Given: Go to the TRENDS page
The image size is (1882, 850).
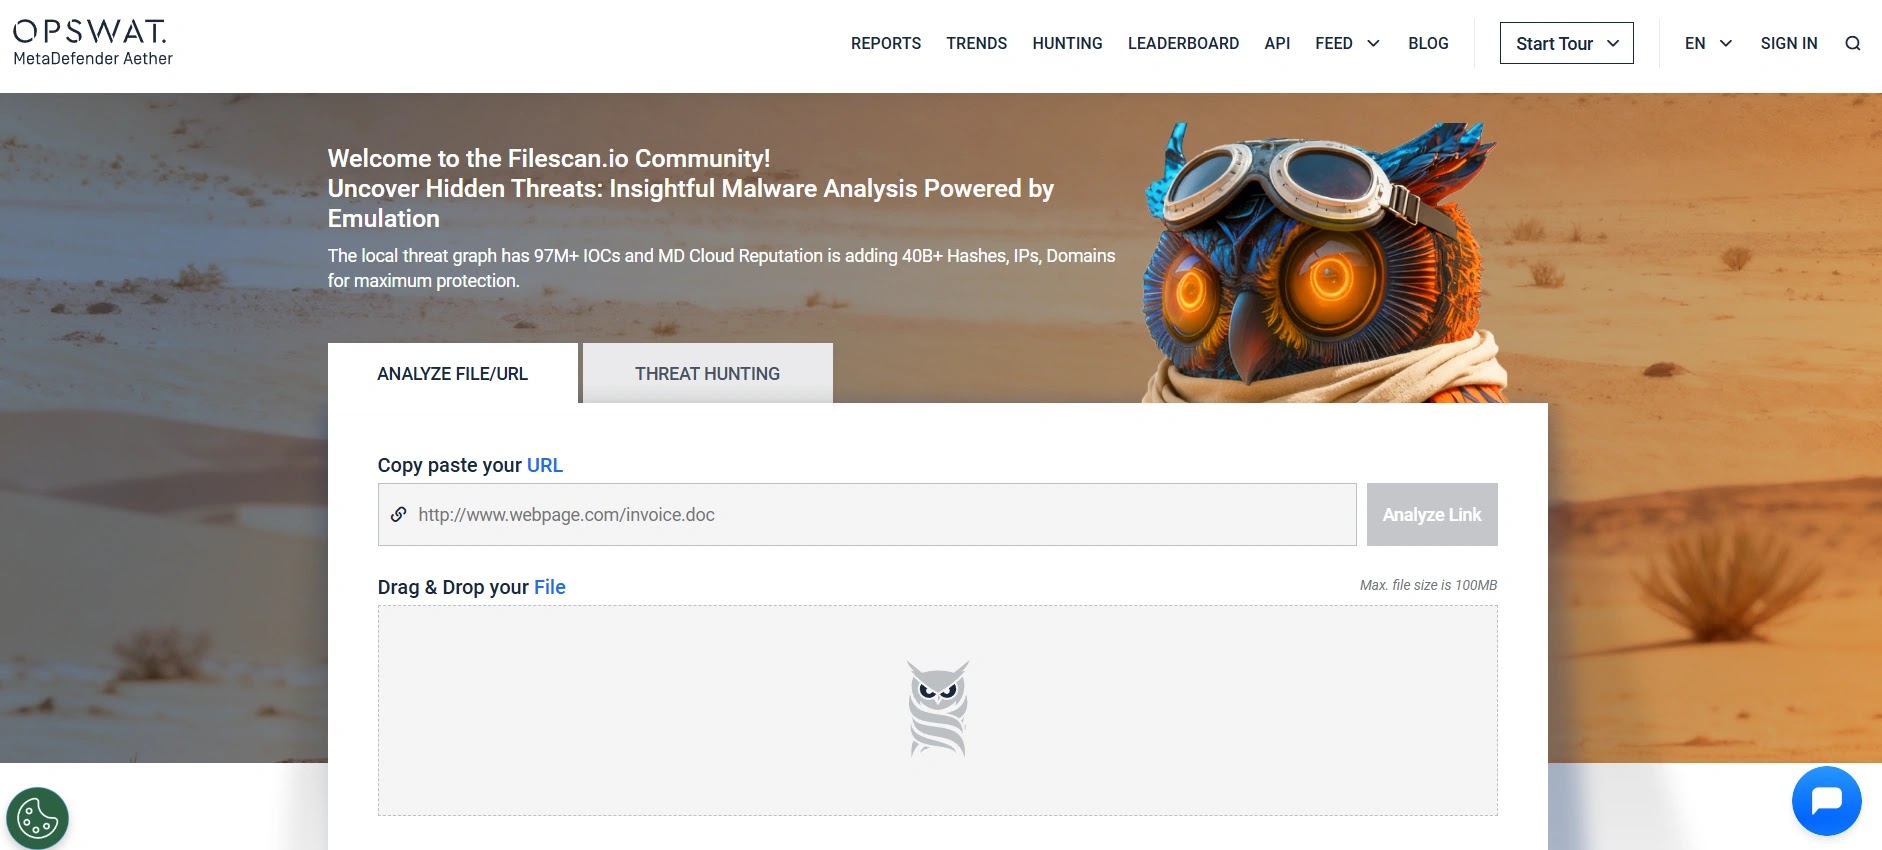Looking at the screenshot, I should tap(976, 43).
